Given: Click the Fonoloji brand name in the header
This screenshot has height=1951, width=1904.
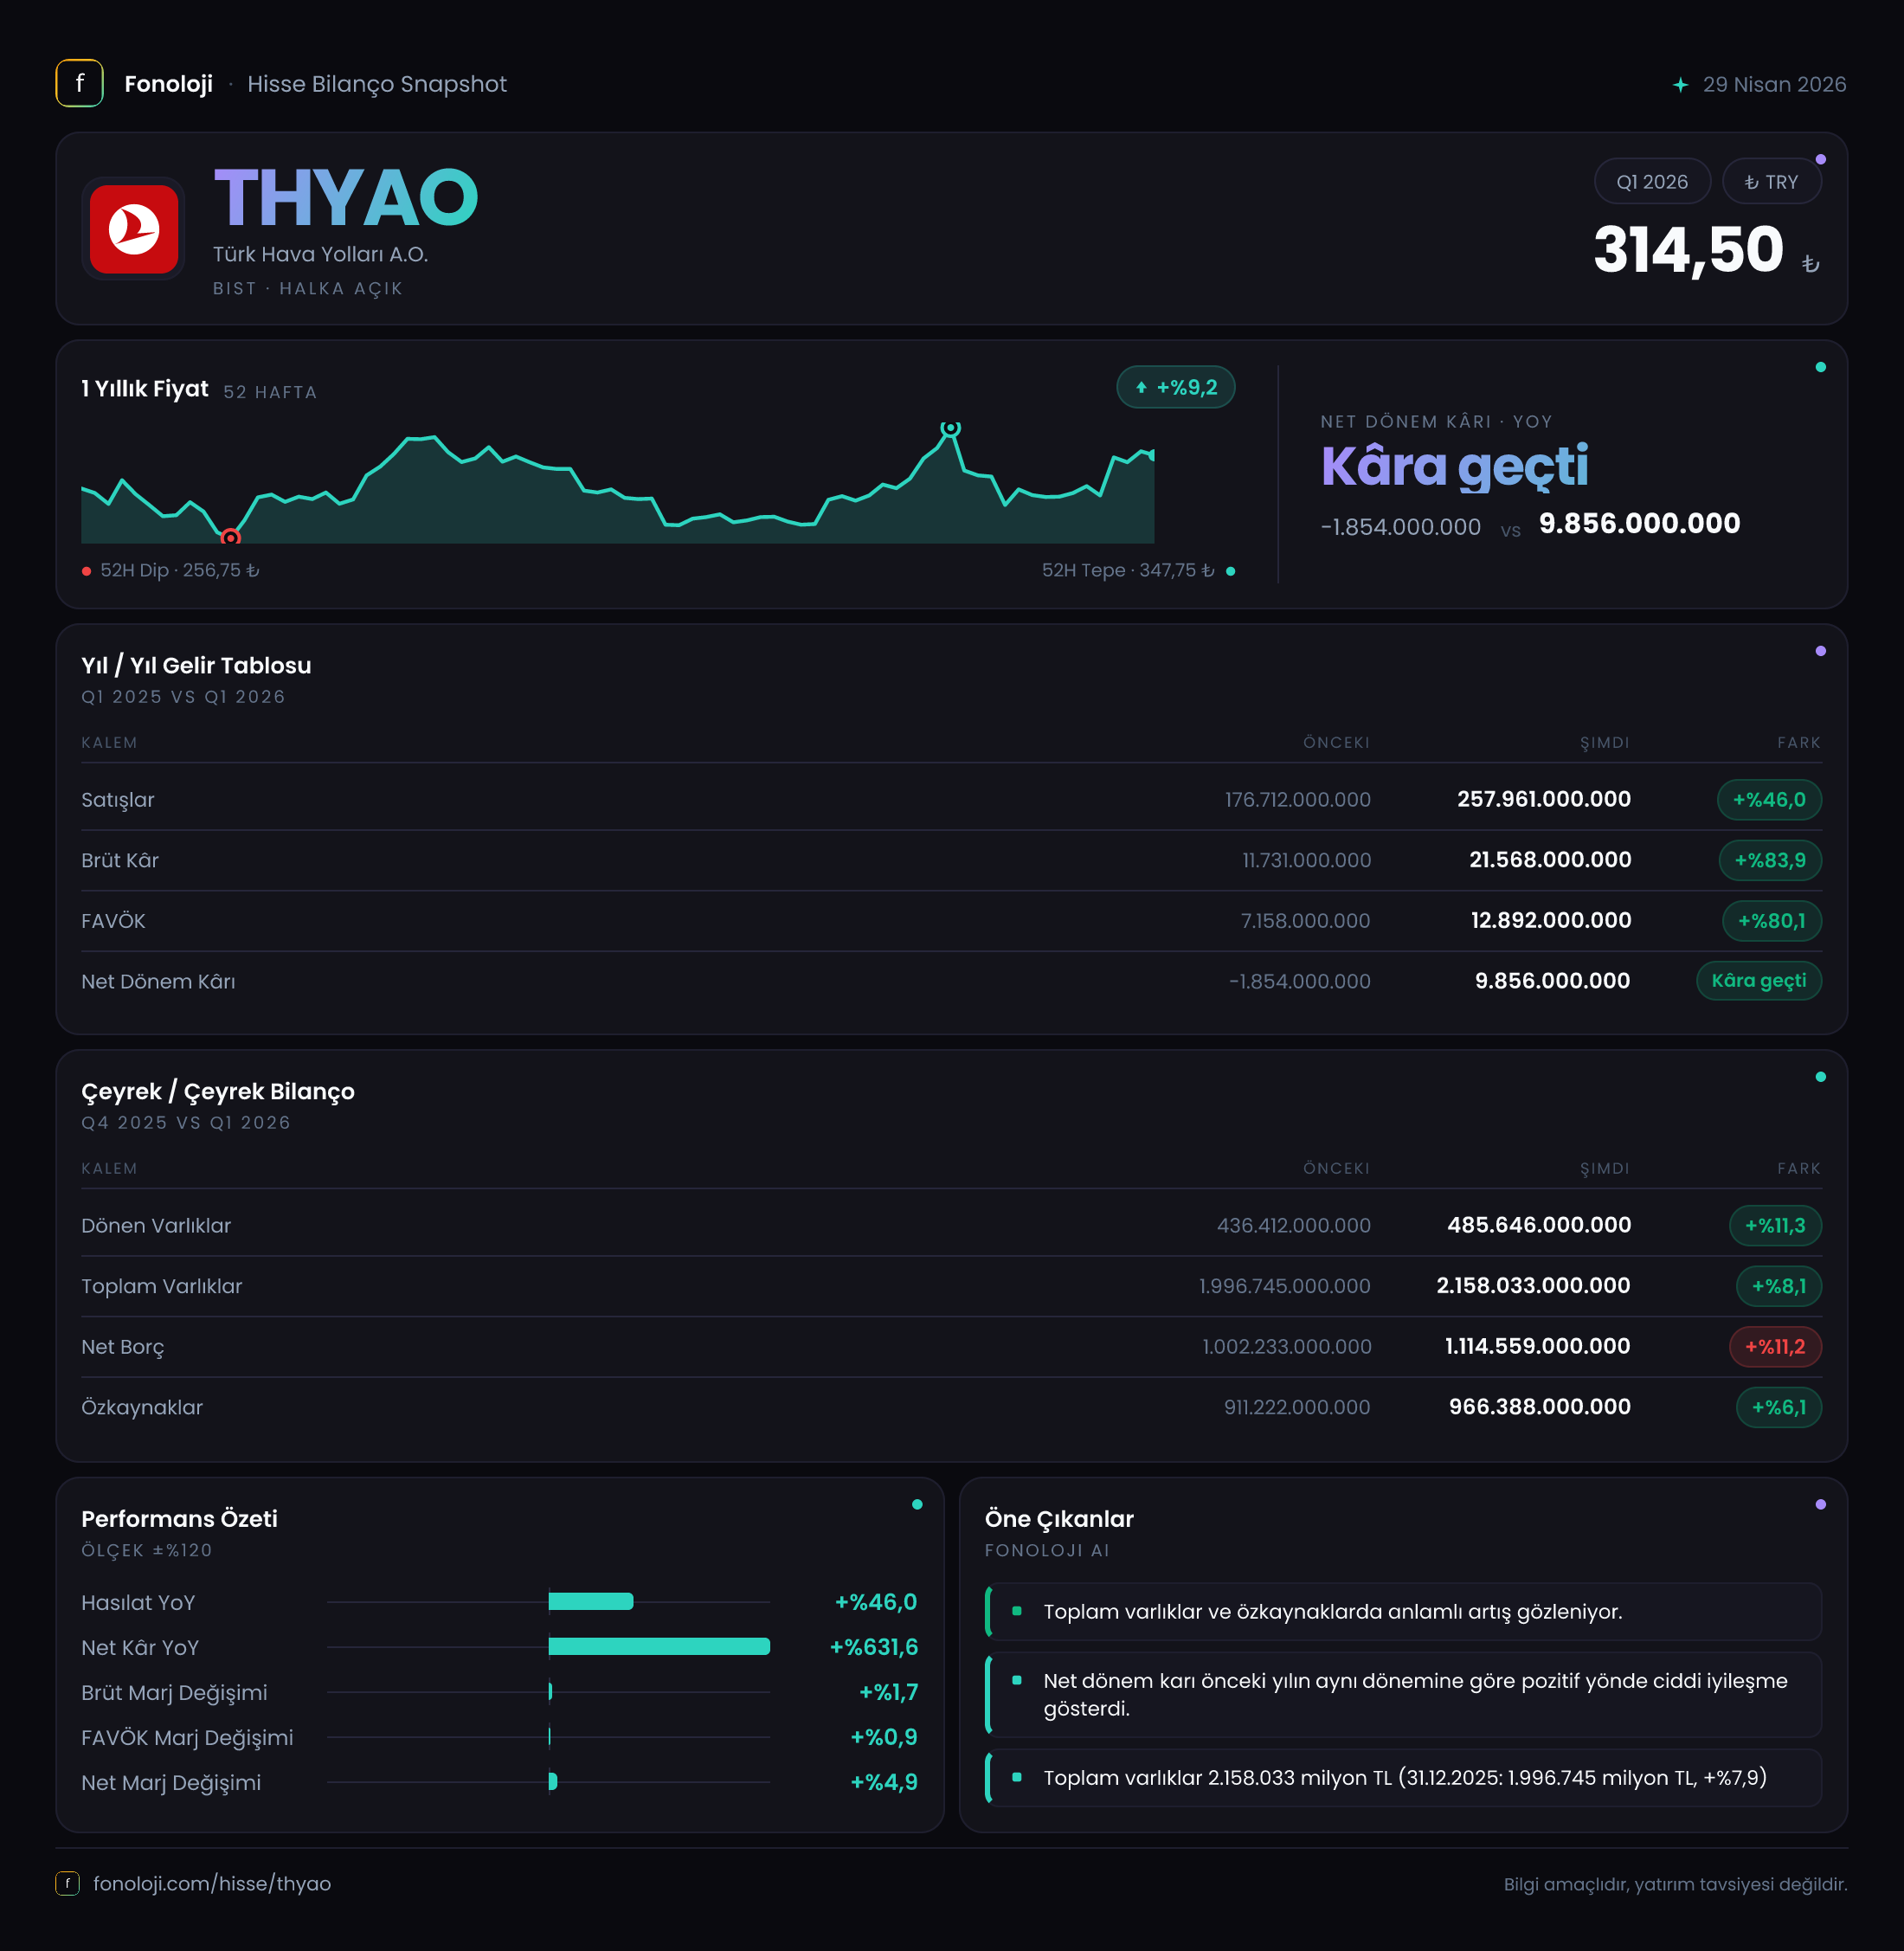Looking at the screenshot, I should coord(168,84).
